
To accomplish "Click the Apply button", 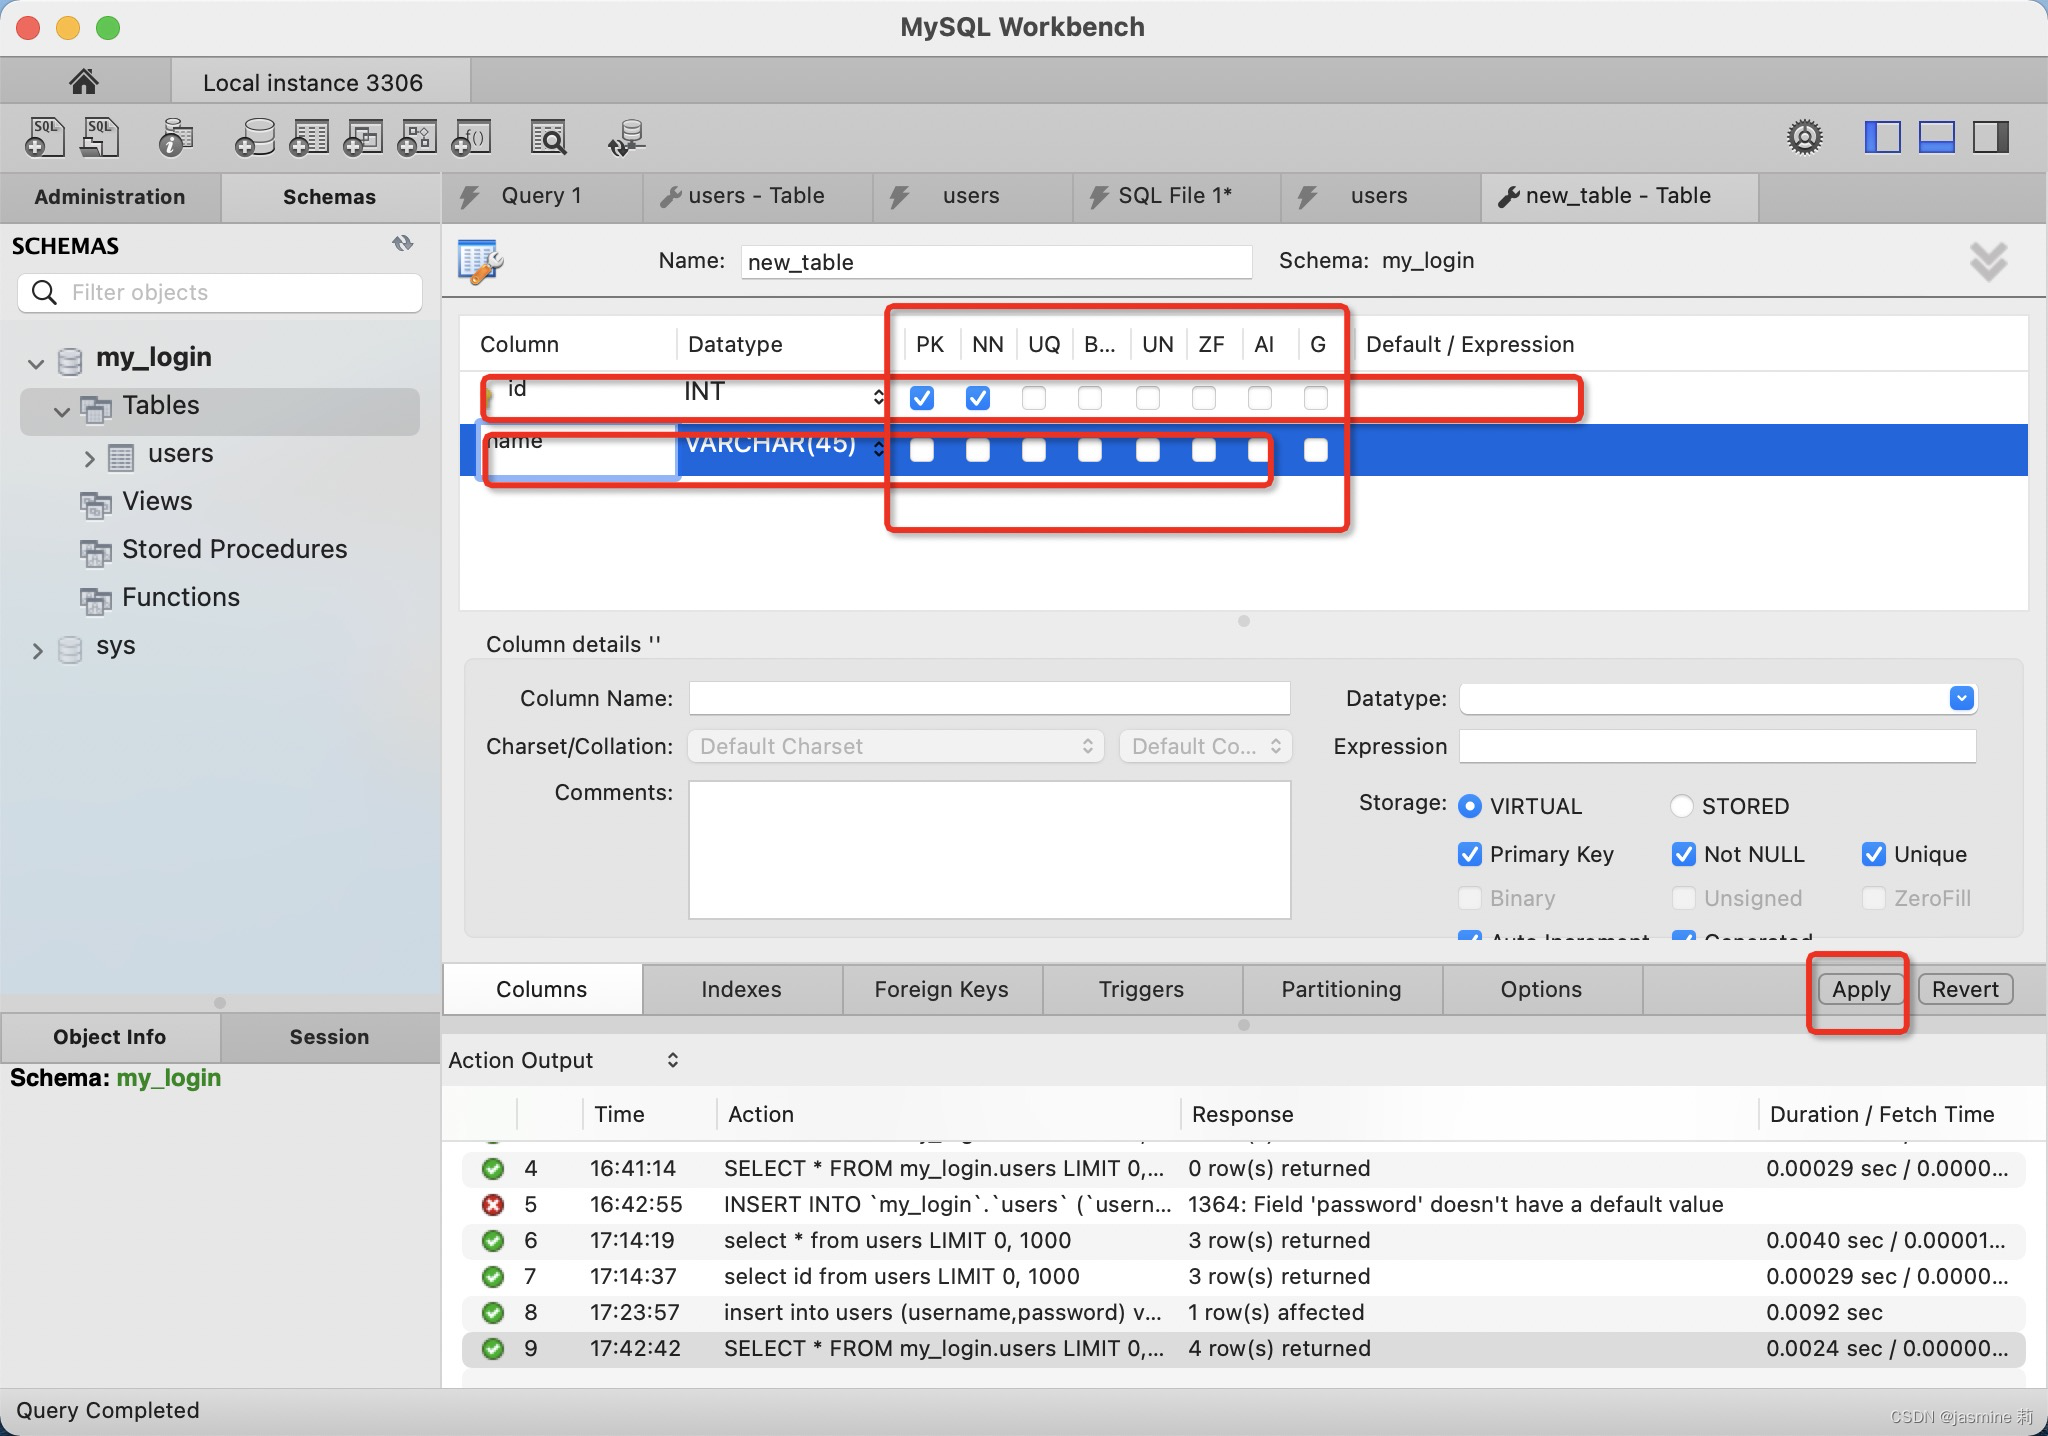I will click(1860, 989).
